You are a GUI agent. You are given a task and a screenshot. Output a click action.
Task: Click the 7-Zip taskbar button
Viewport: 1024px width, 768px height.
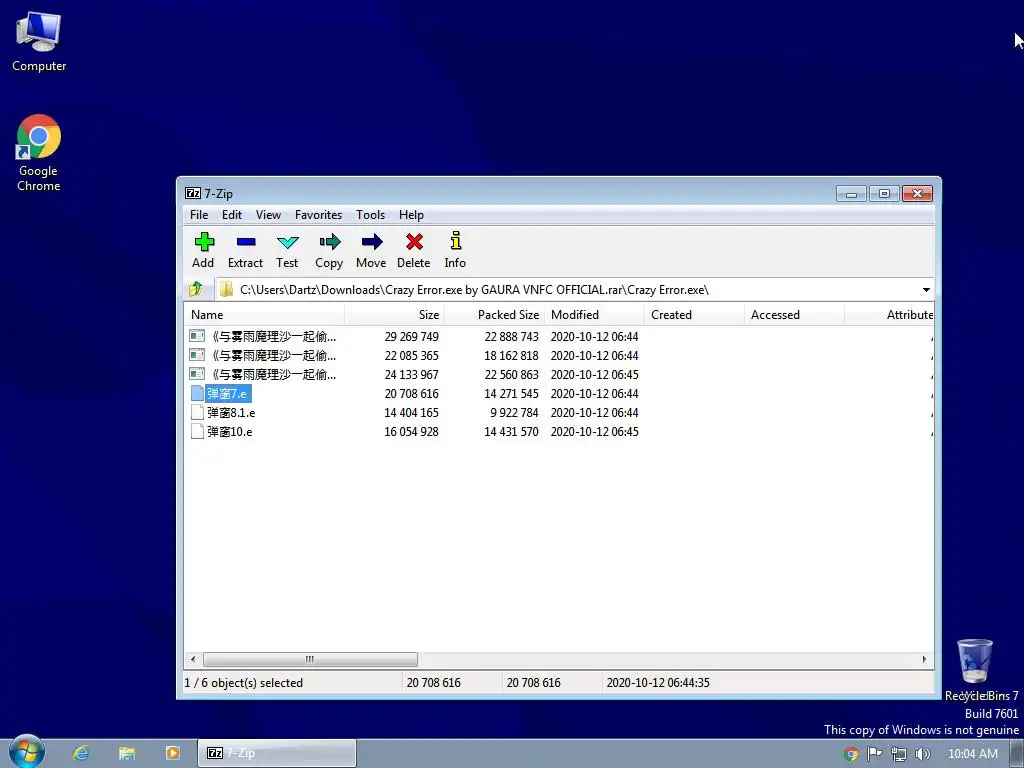pyautogui.click(x=277, y=753)
